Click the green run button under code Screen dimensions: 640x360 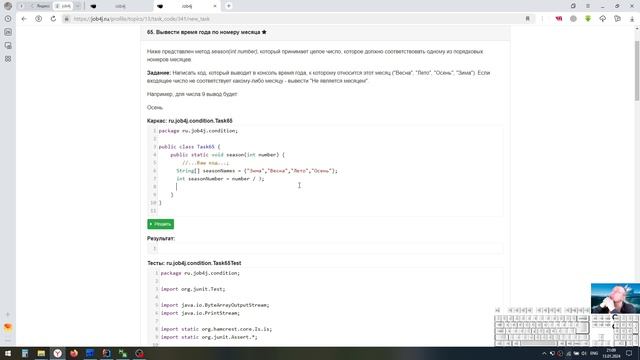coord(160,224)
